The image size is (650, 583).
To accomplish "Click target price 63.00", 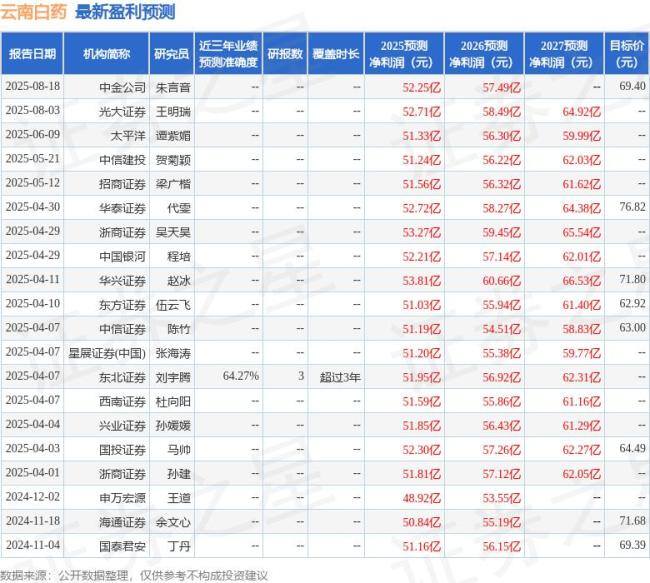I will 632,328.
